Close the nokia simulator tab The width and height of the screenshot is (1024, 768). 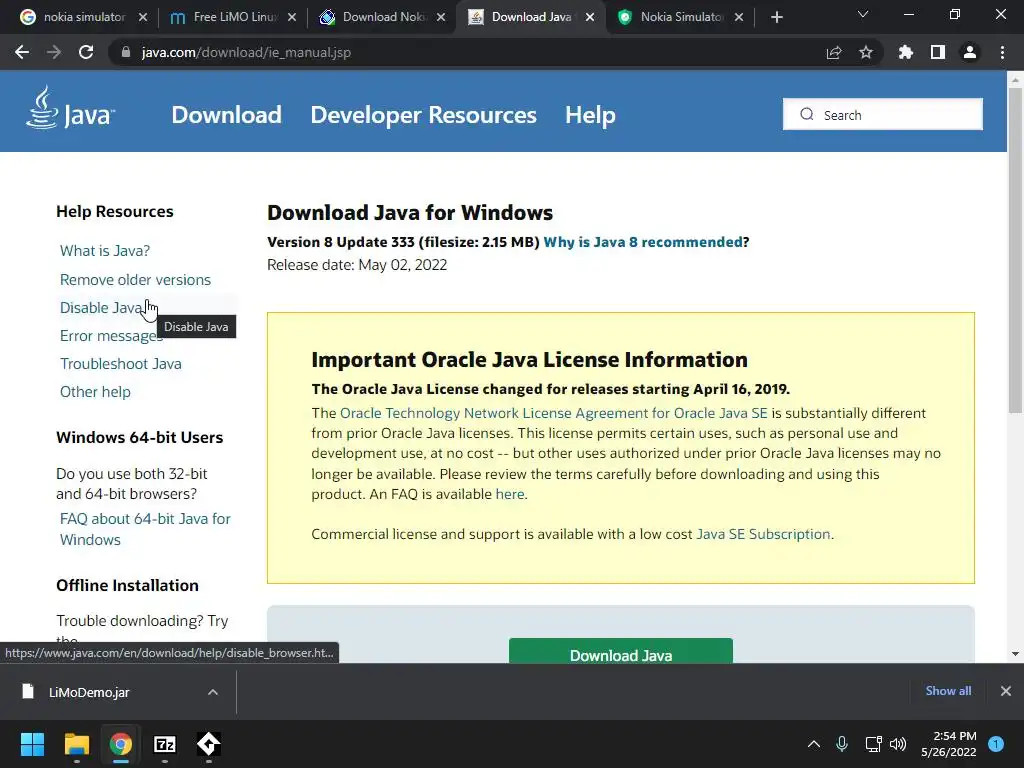click(x=143, y=18)
